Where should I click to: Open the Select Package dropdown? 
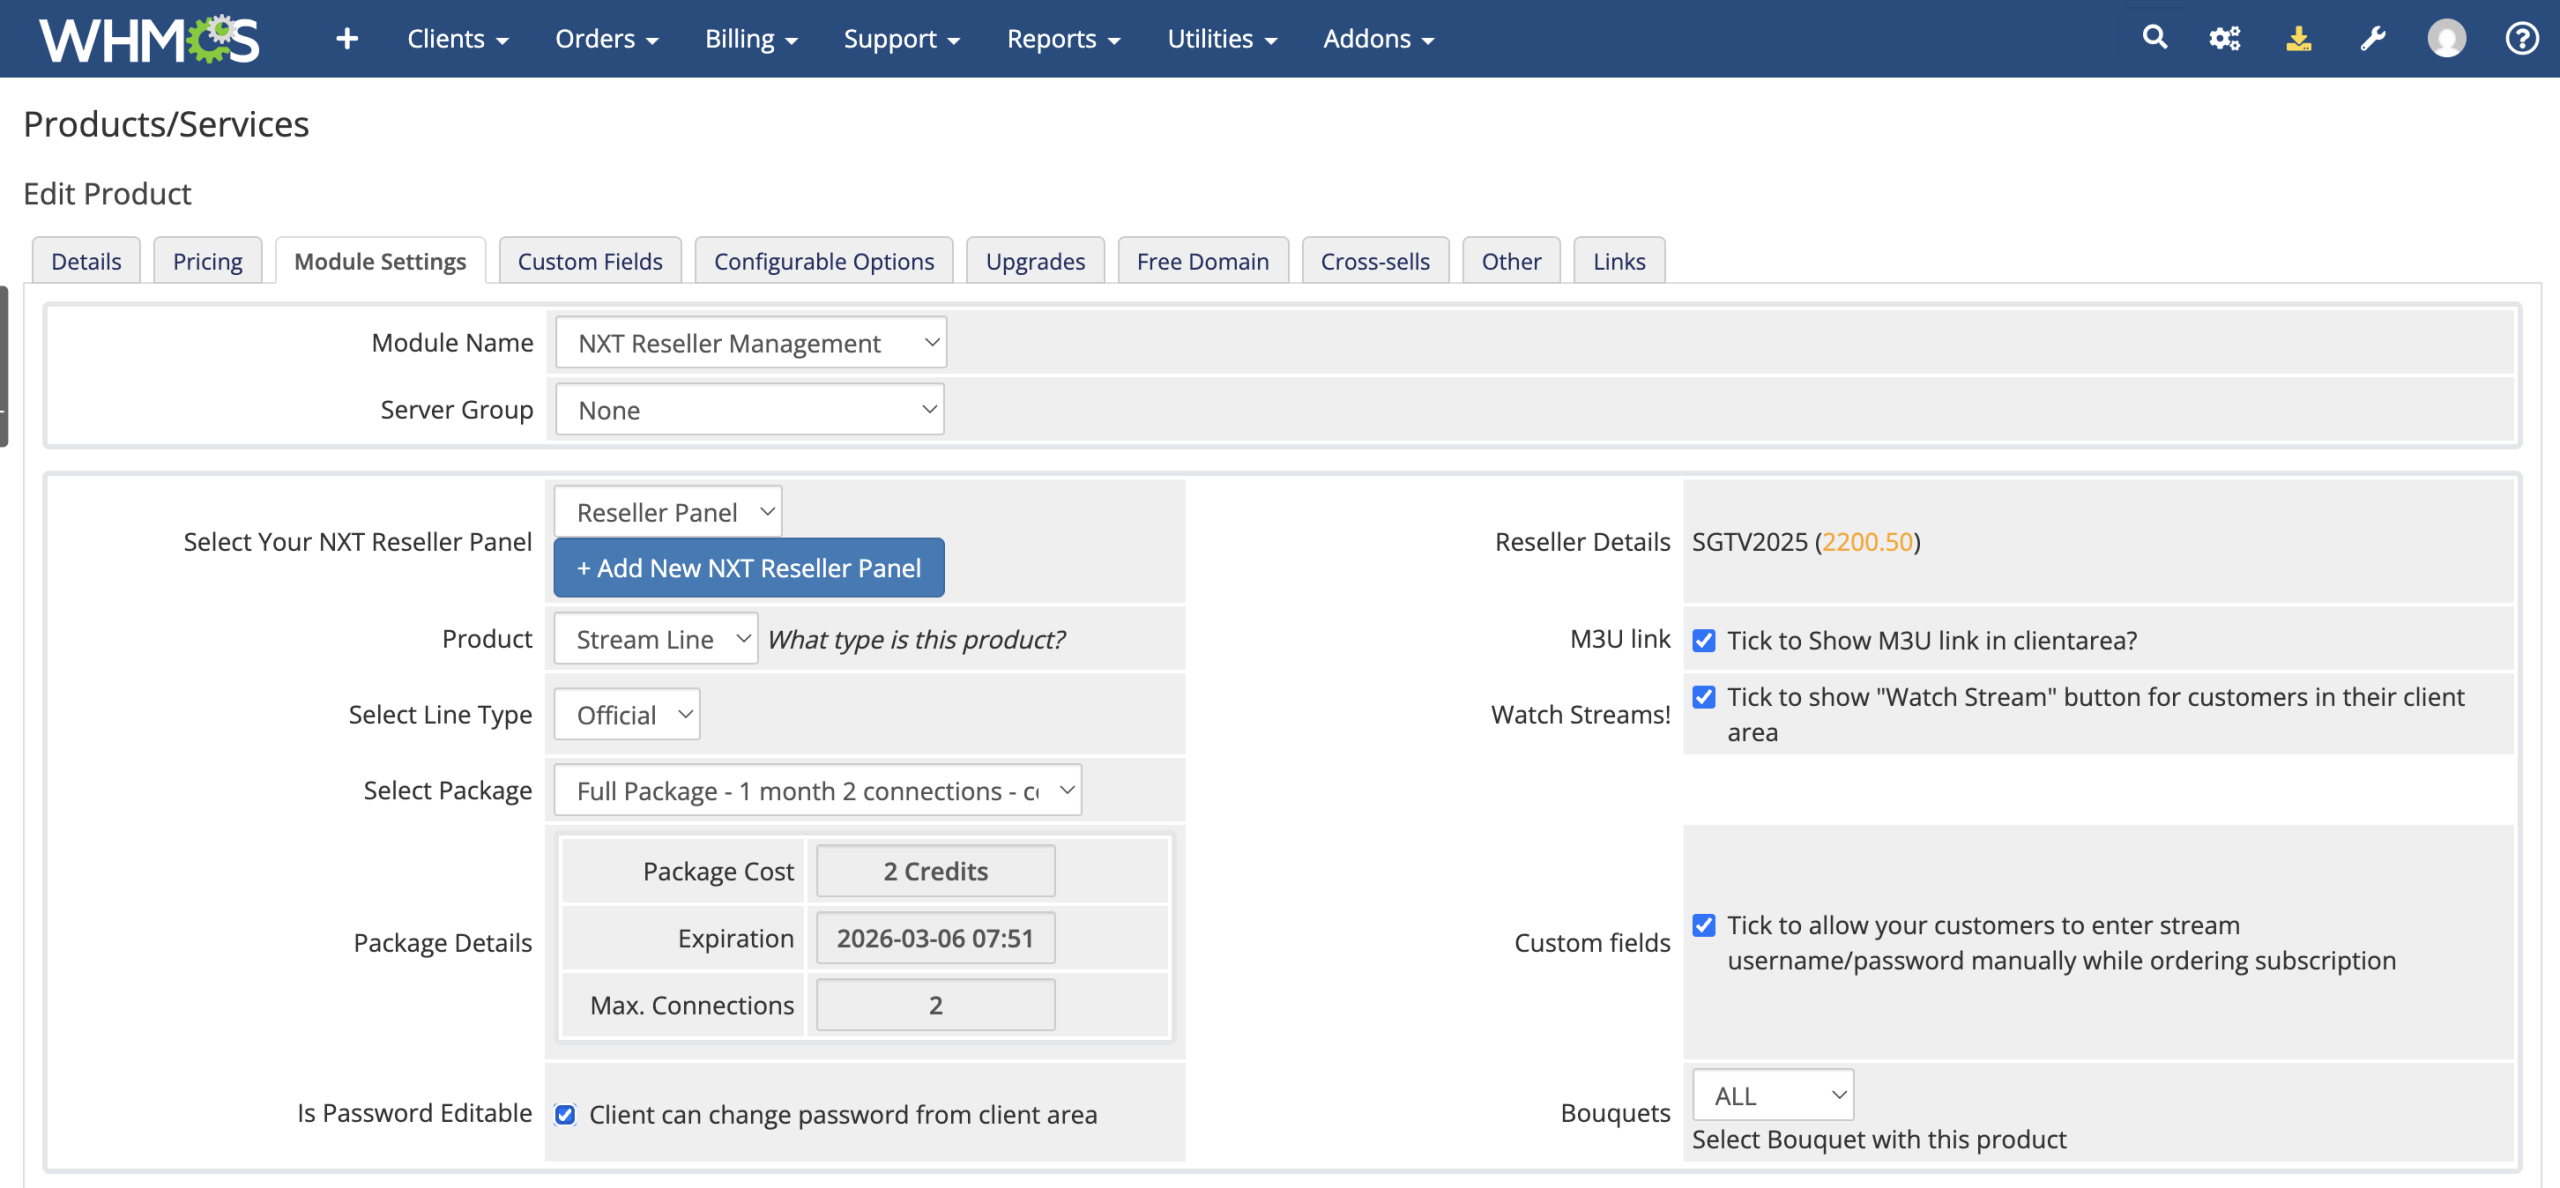tap(818, 791)
